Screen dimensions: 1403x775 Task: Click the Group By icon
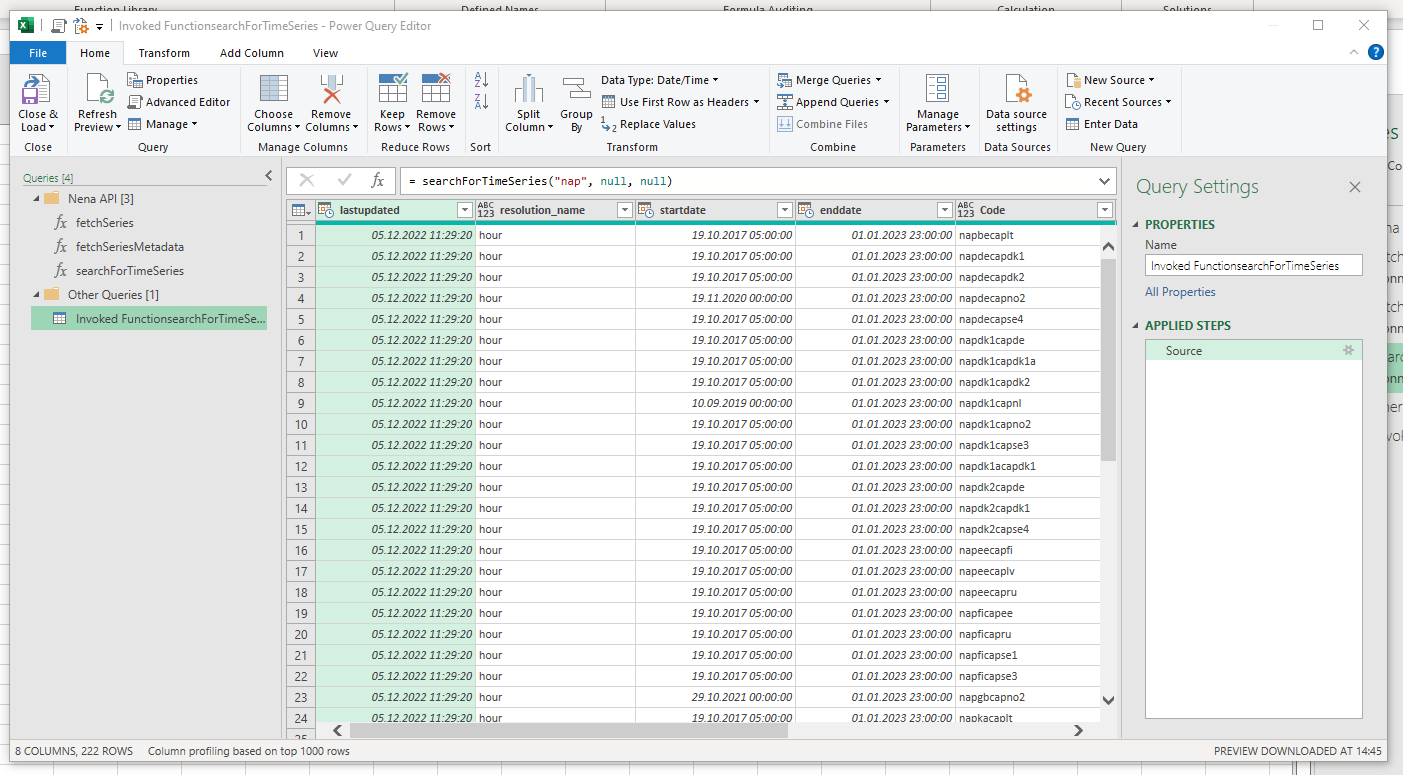[576, 88]
